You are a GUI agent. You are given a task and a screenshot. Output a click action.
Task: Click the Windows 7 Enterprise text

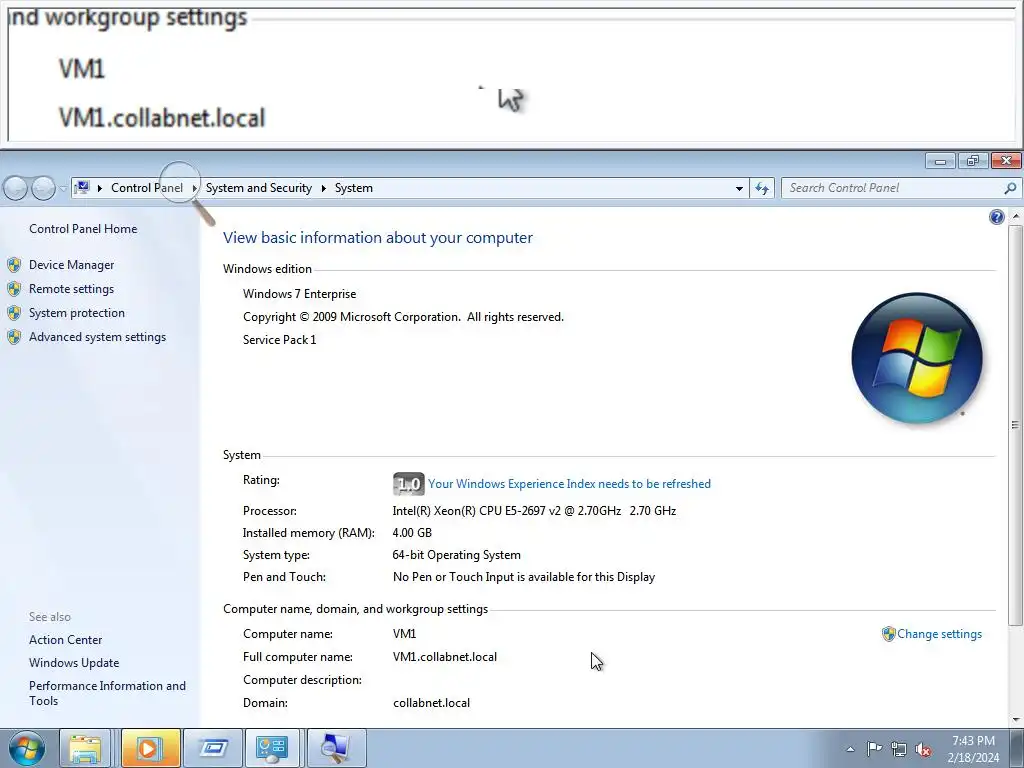tap(300, 294)
